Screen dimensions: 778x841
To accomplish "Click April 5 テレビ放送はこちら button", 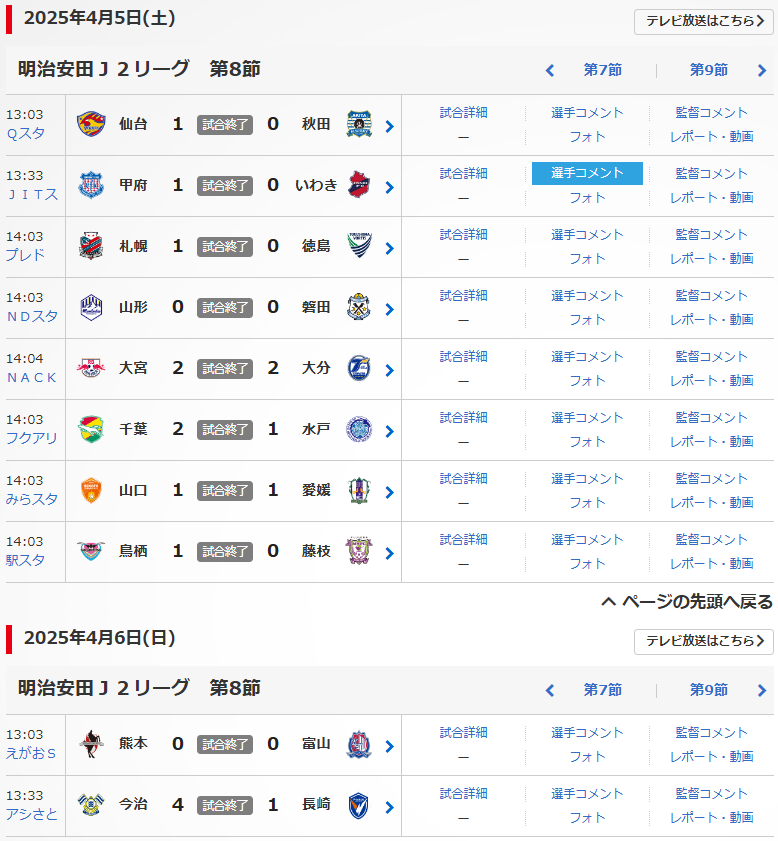I will pos(703,21).
